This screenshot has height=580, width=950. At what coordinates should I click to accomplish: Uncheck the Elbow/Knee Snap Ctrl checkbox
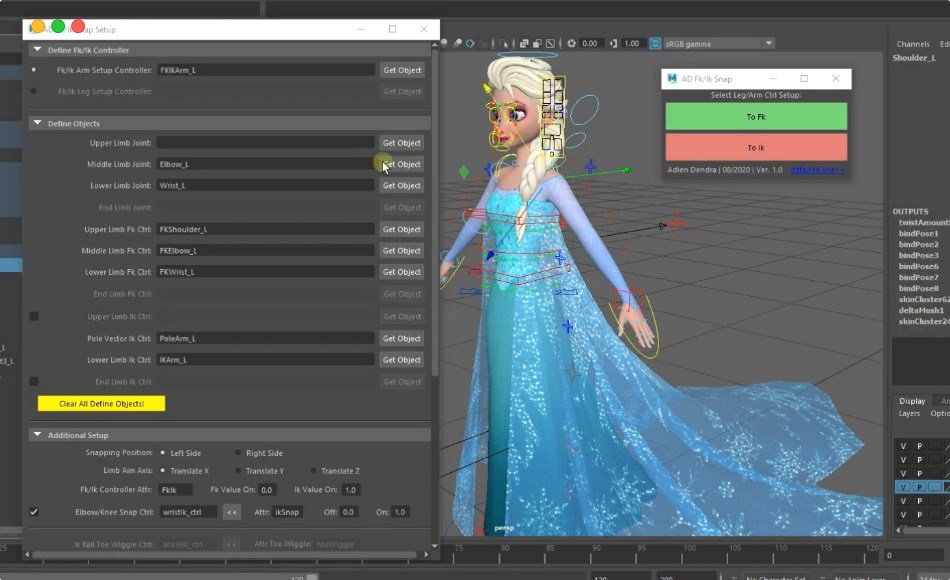34,512
